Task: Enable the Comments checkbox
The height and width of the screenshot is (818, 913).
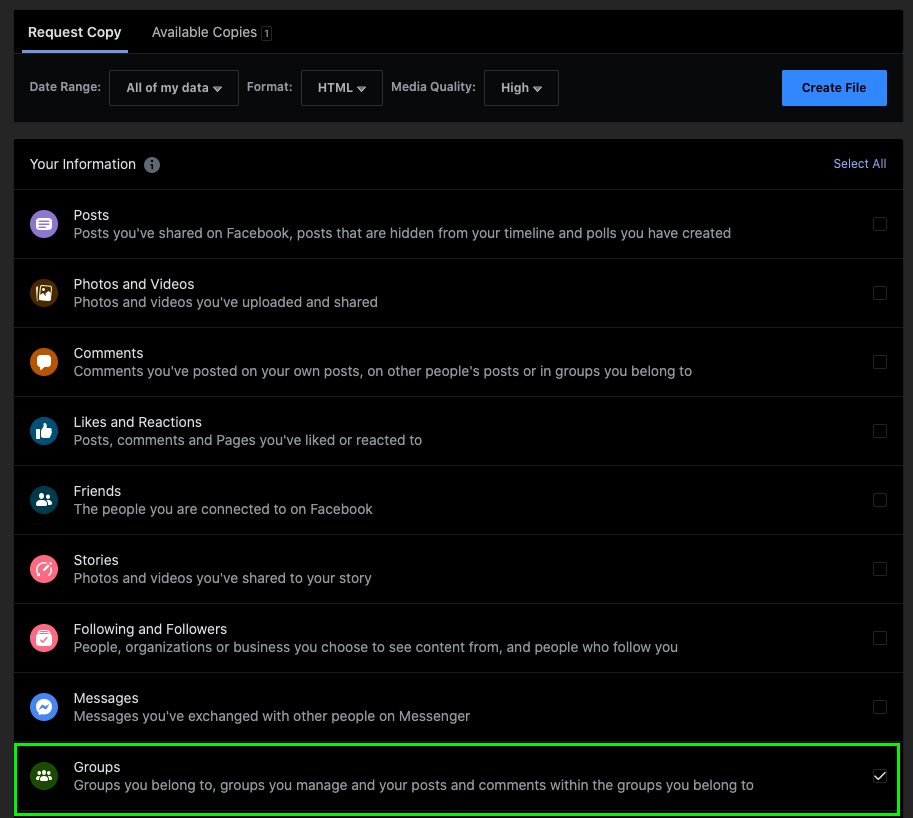Action: pyautogui.click(x=880, y=362)
